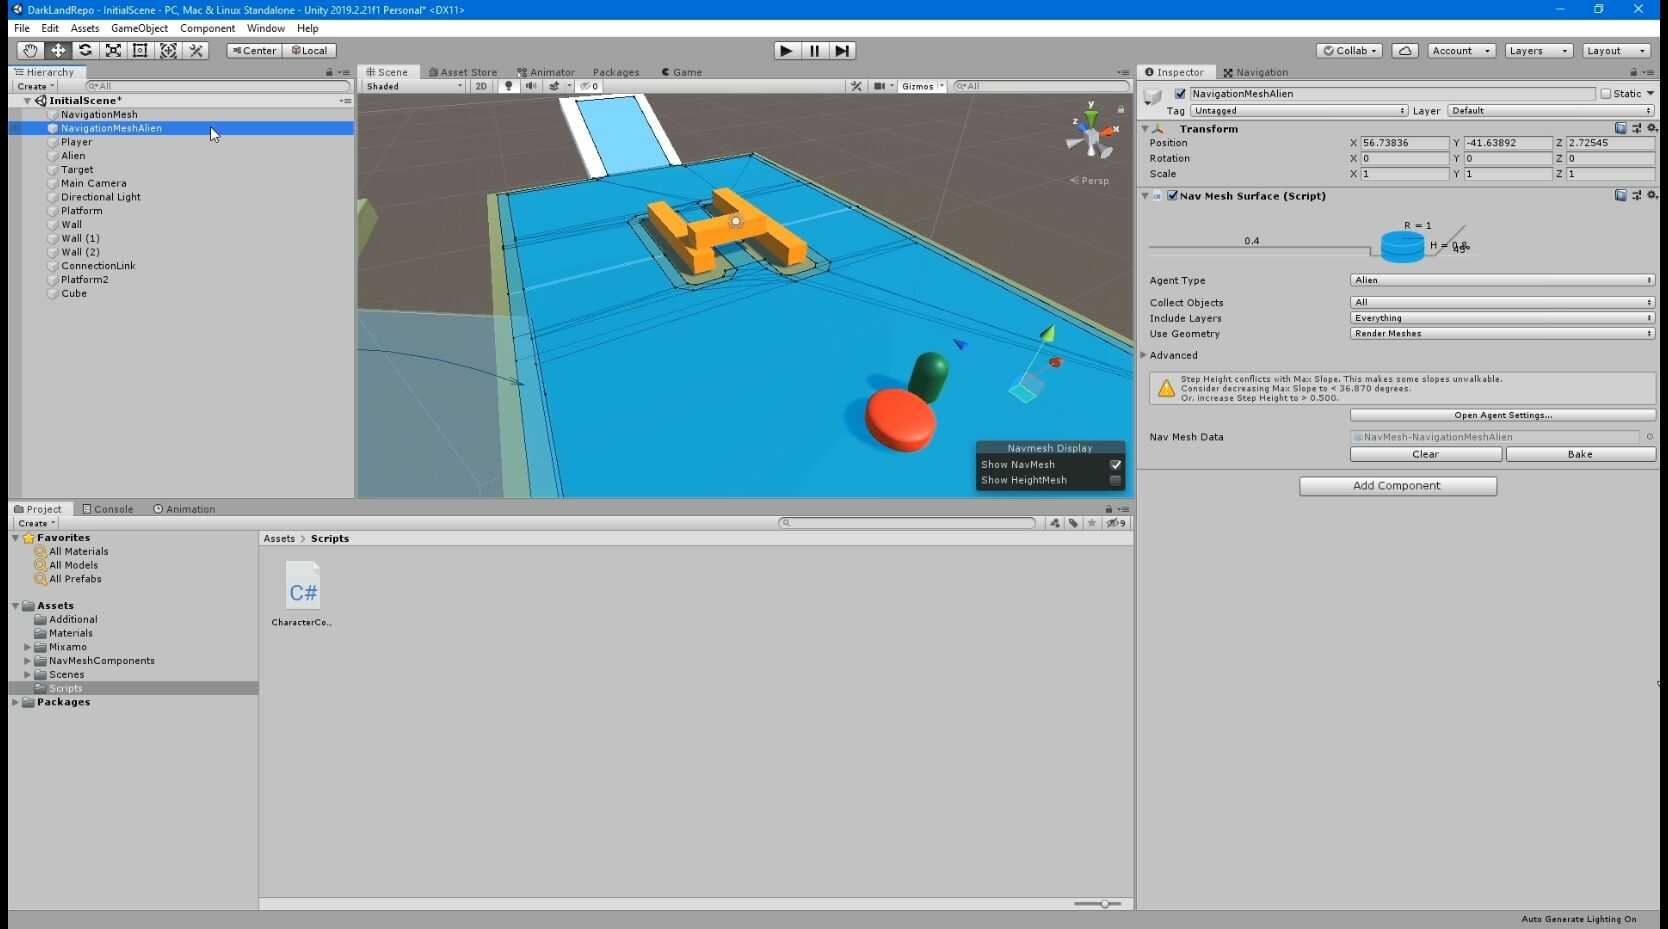The height and width of the screenshot is (929, 1668).
Task: Click the Step forward button
Action: pos(843,50)
